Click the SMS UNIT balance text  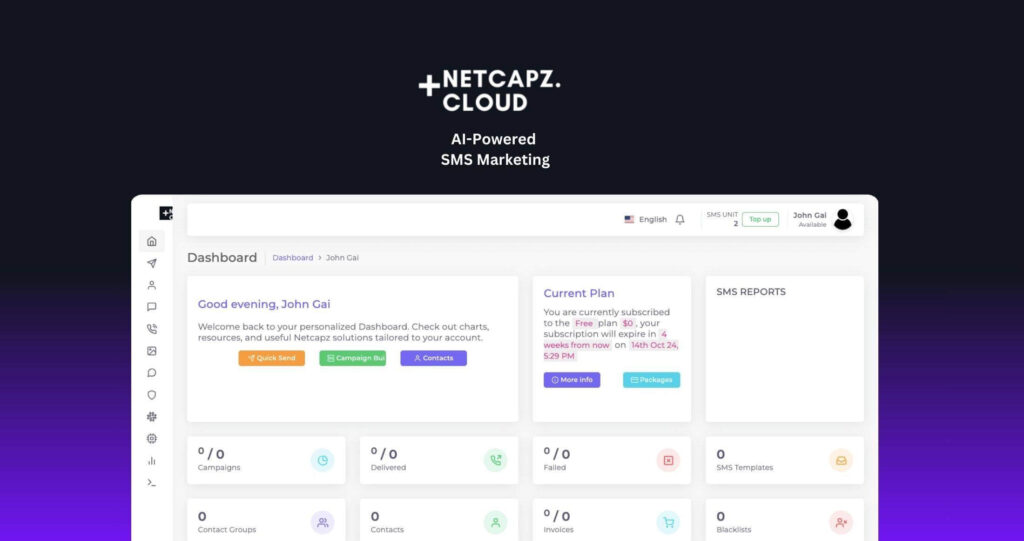(x=722, y=219)
